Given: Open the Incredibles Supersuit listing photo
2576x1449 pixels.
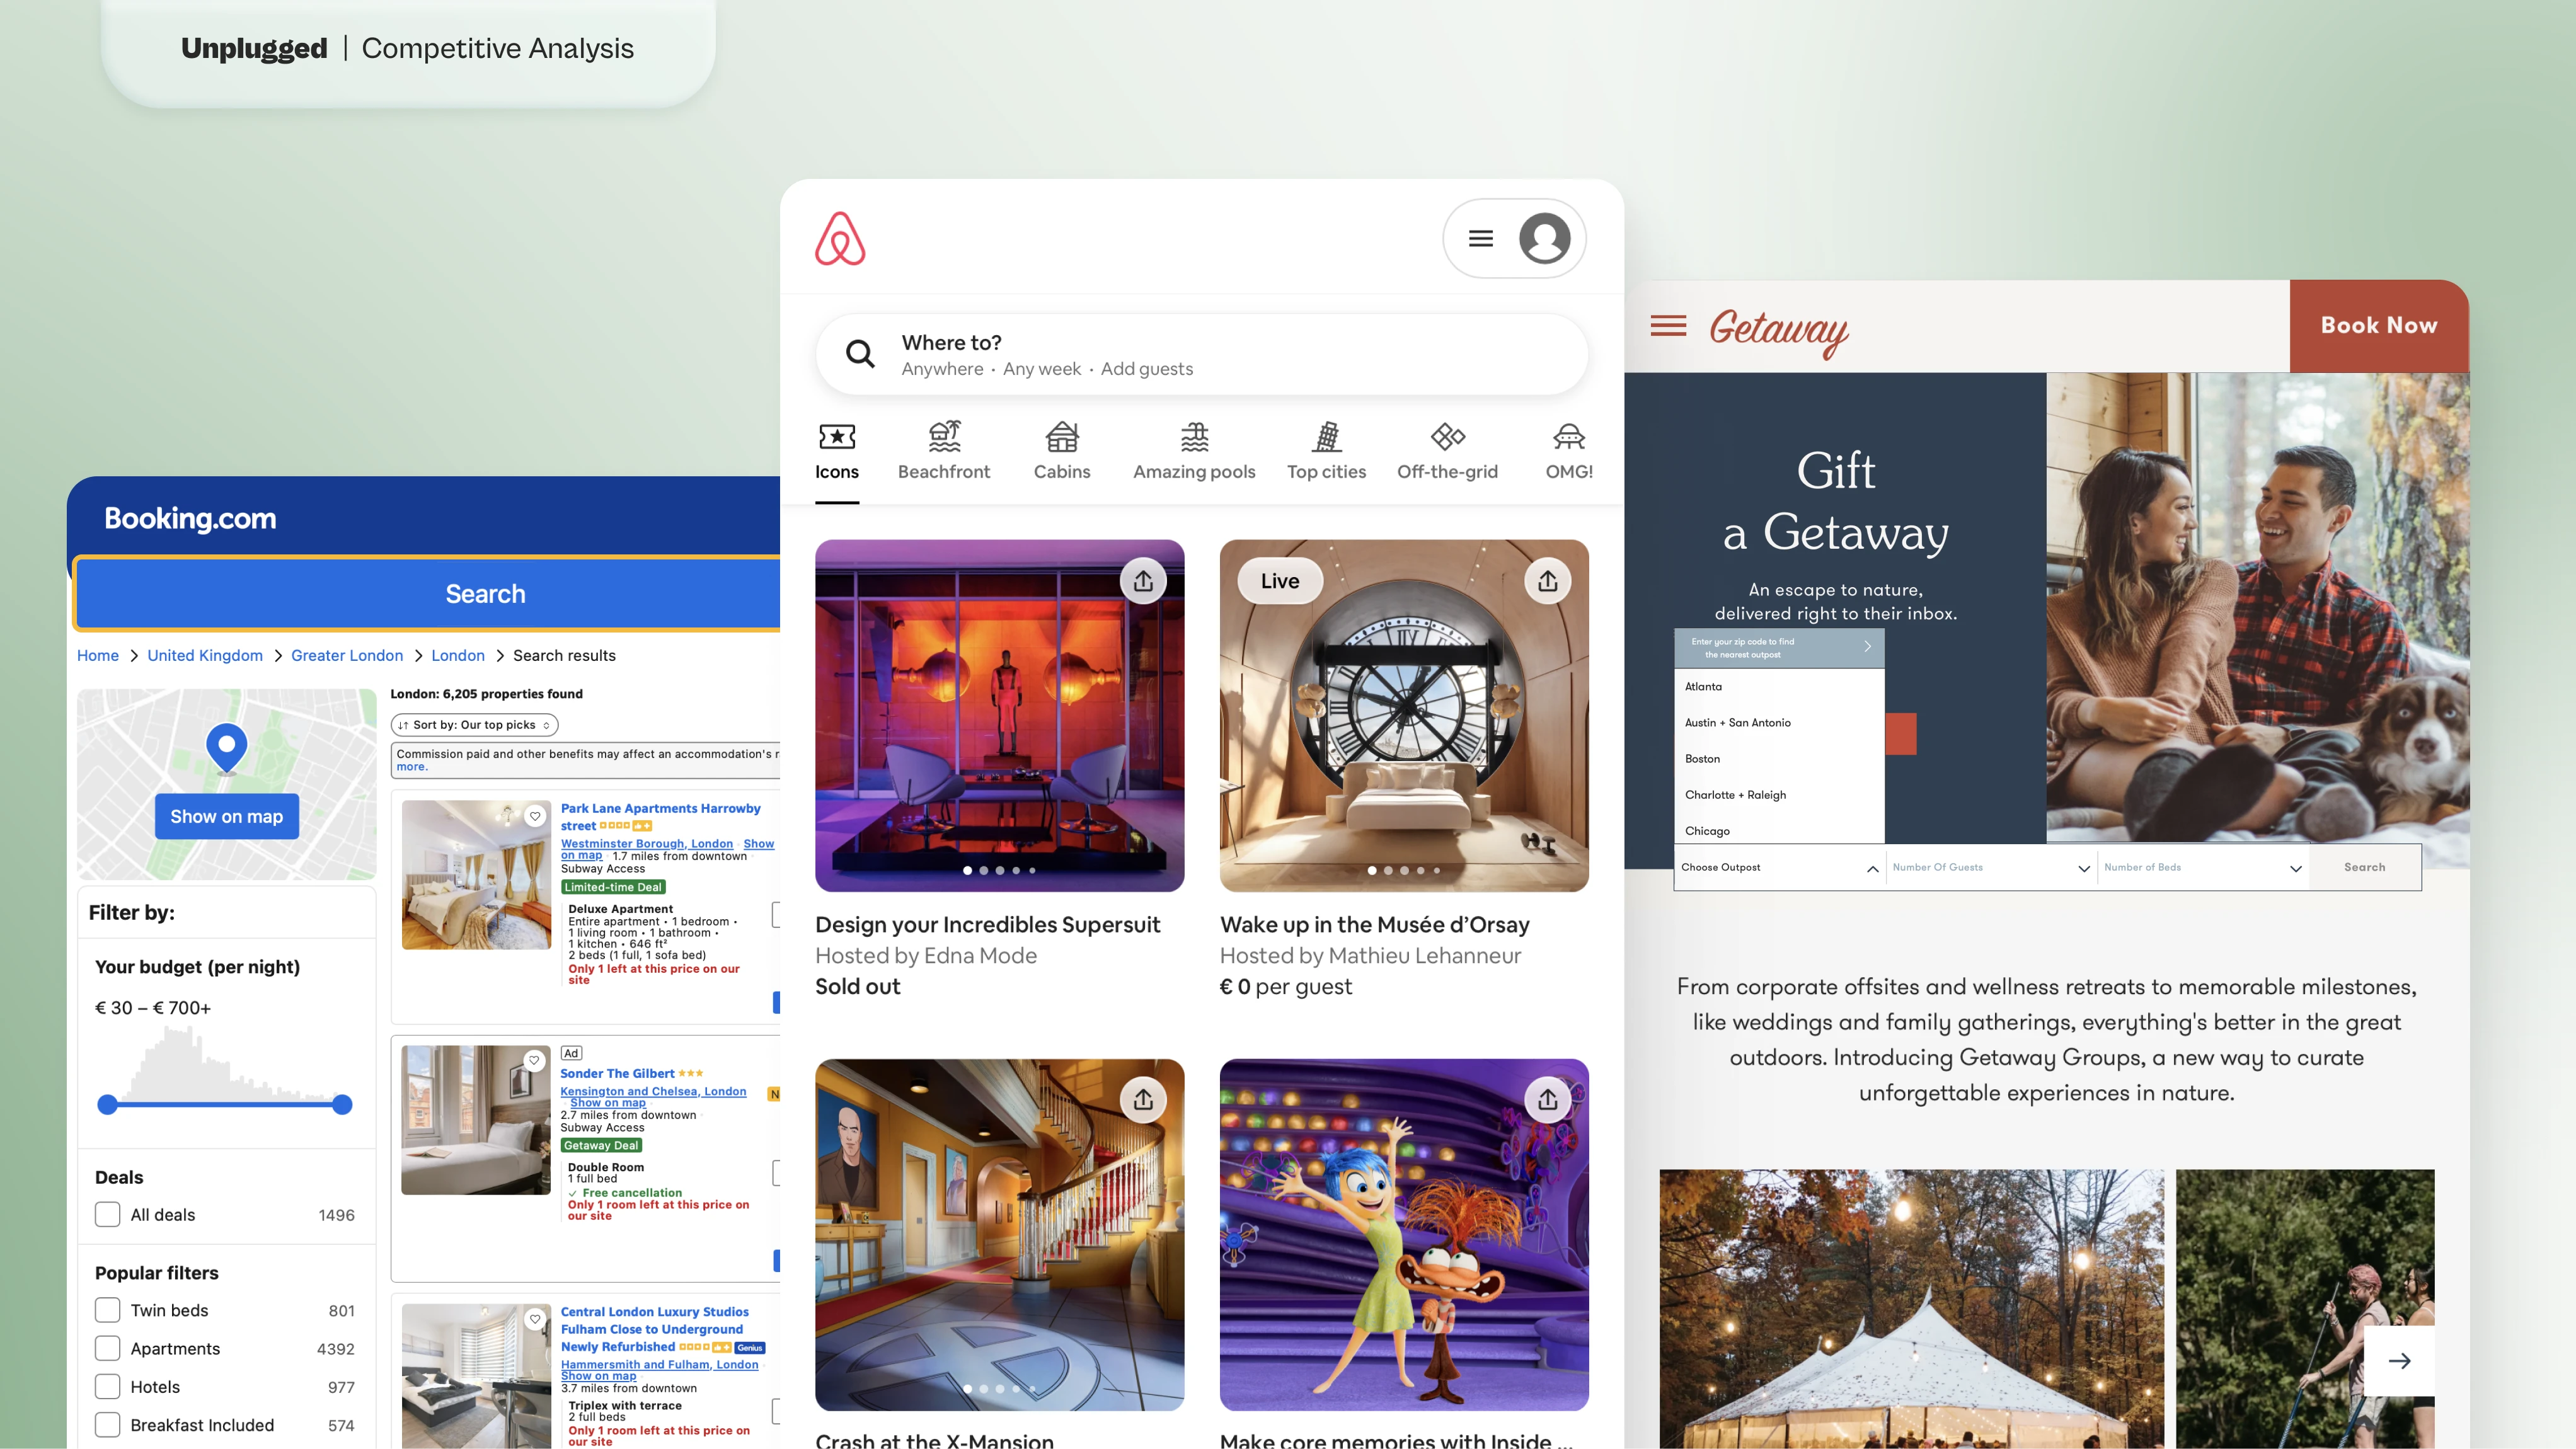Looking at the screenshot, I should point(999,715).
